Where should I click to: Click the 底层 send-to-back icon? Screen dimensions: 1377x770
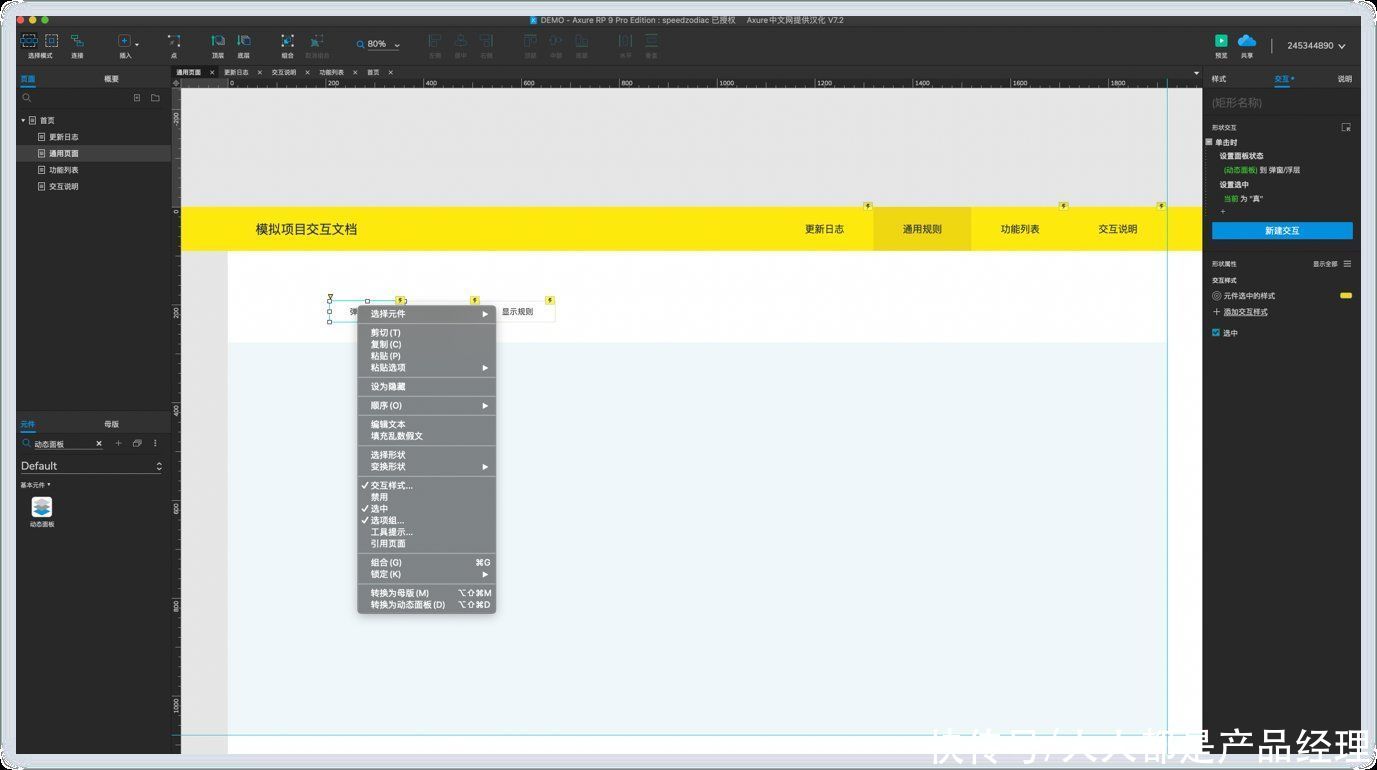coord(244,41)
